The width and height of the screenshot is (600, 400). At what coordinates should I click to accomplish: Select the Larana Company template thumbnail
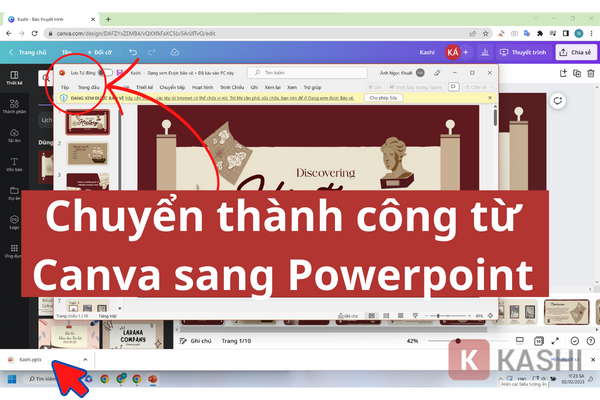point(132,335)
